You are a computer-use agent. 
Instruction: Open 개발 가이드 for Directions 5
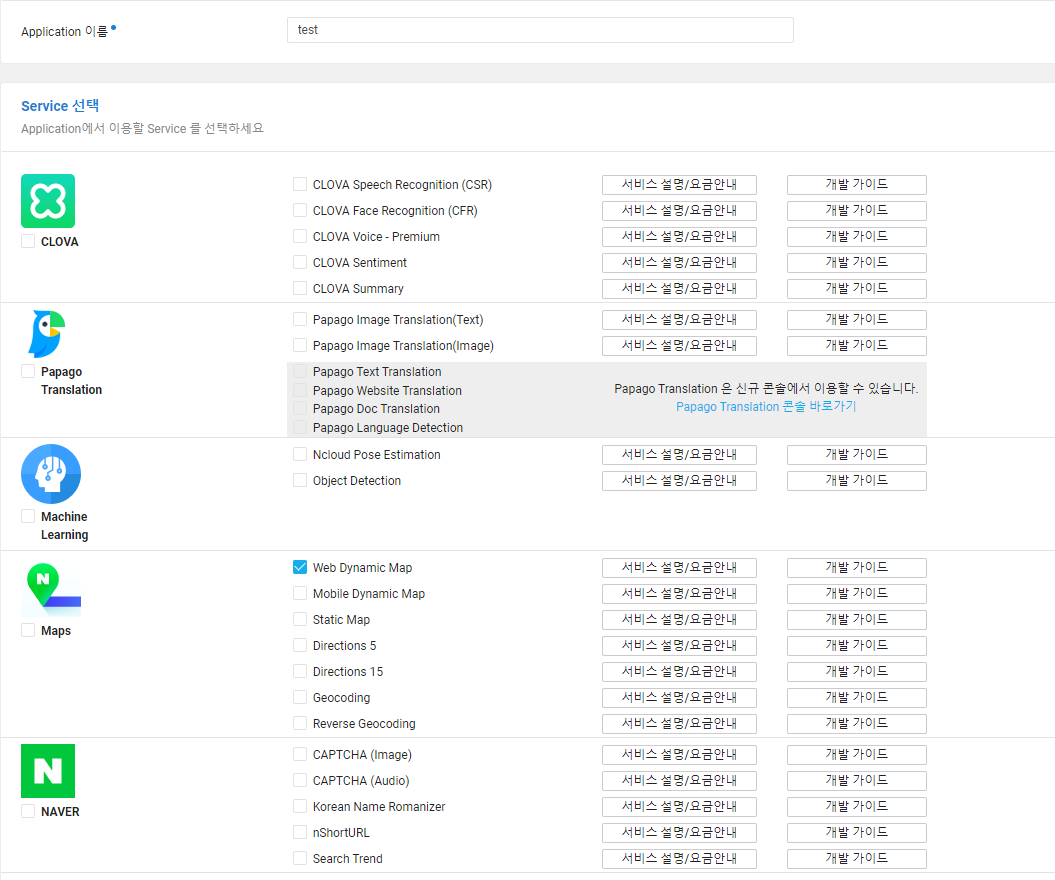point(857,645)
